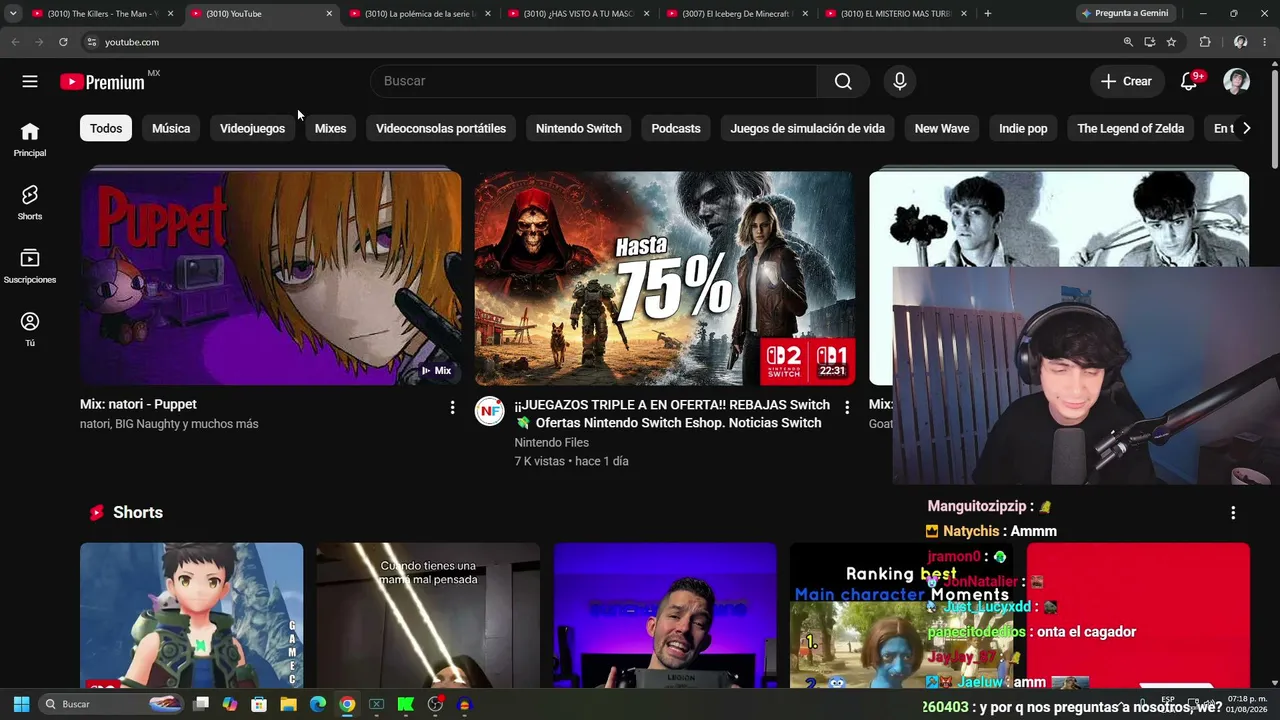Viewport: 1280px width, 720px height.
Task: Start voice search with the microphone icon
Action: coord(900,81)
